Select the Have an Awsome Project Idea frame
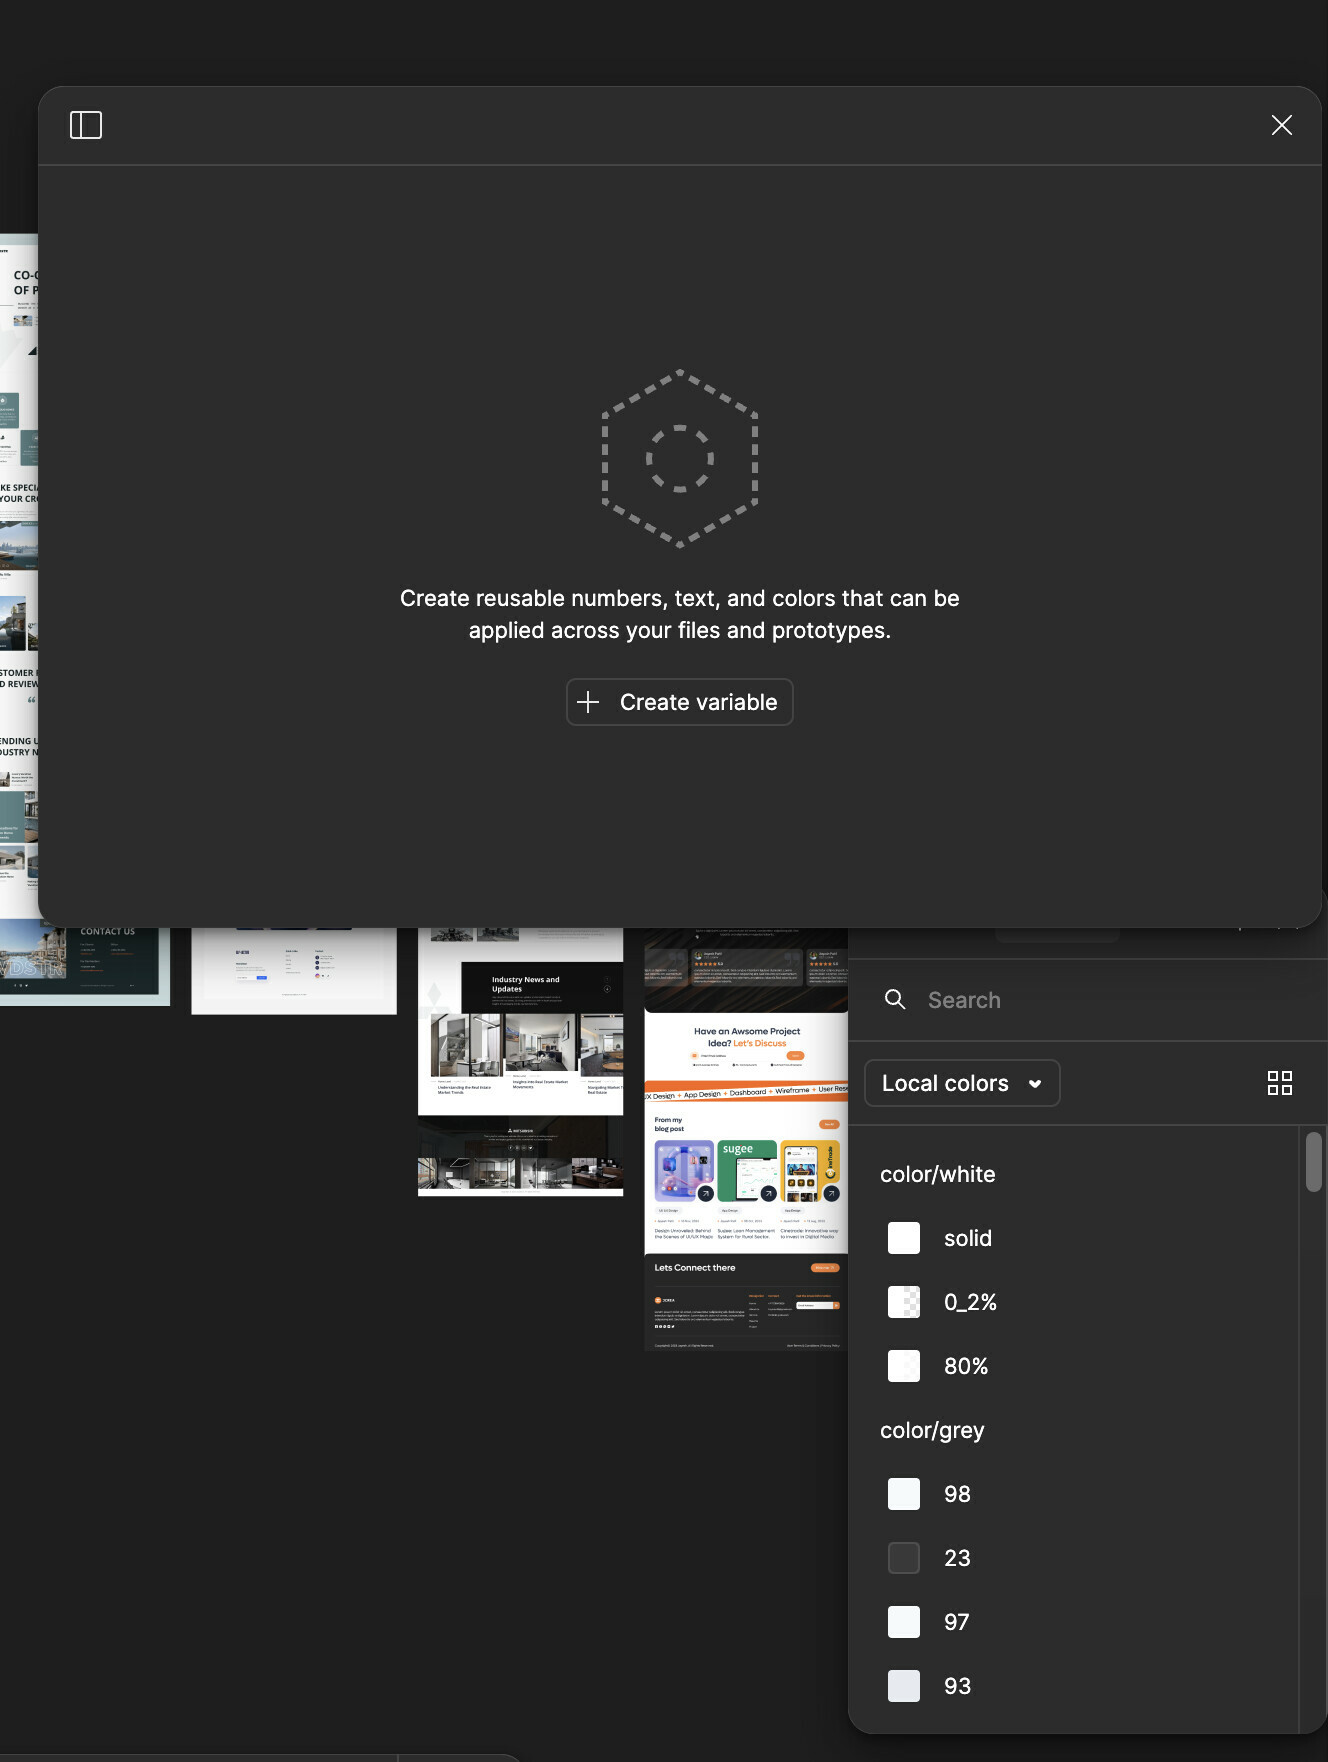The height and width of the screenshot is (1762, 1328). pos(746,1048)
